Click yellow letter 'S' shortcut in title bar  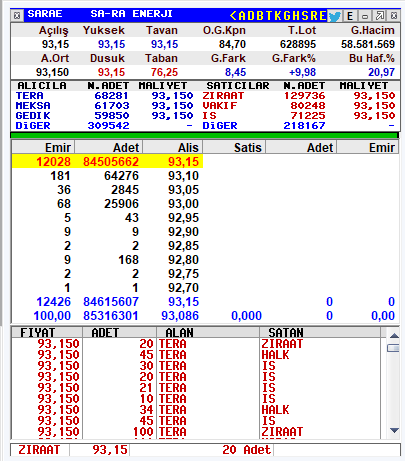[305, 16]
